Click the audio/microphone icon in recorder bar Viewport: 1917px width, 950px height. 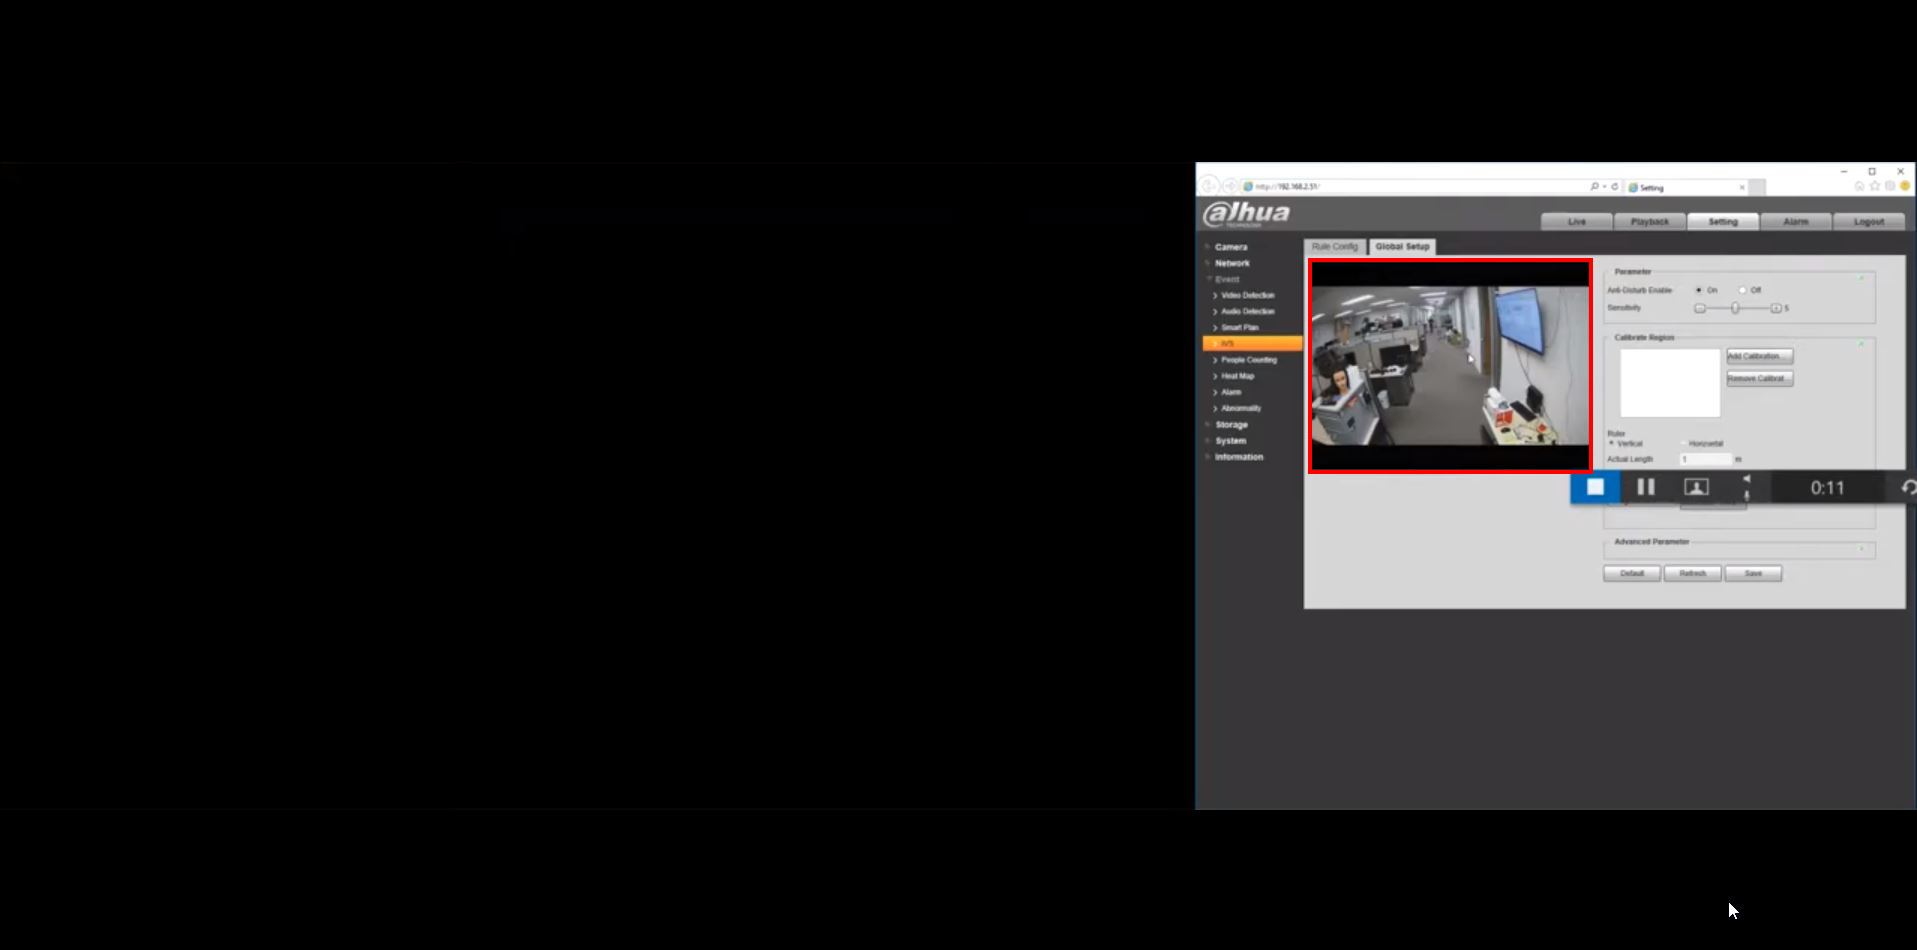(1747, 487)
